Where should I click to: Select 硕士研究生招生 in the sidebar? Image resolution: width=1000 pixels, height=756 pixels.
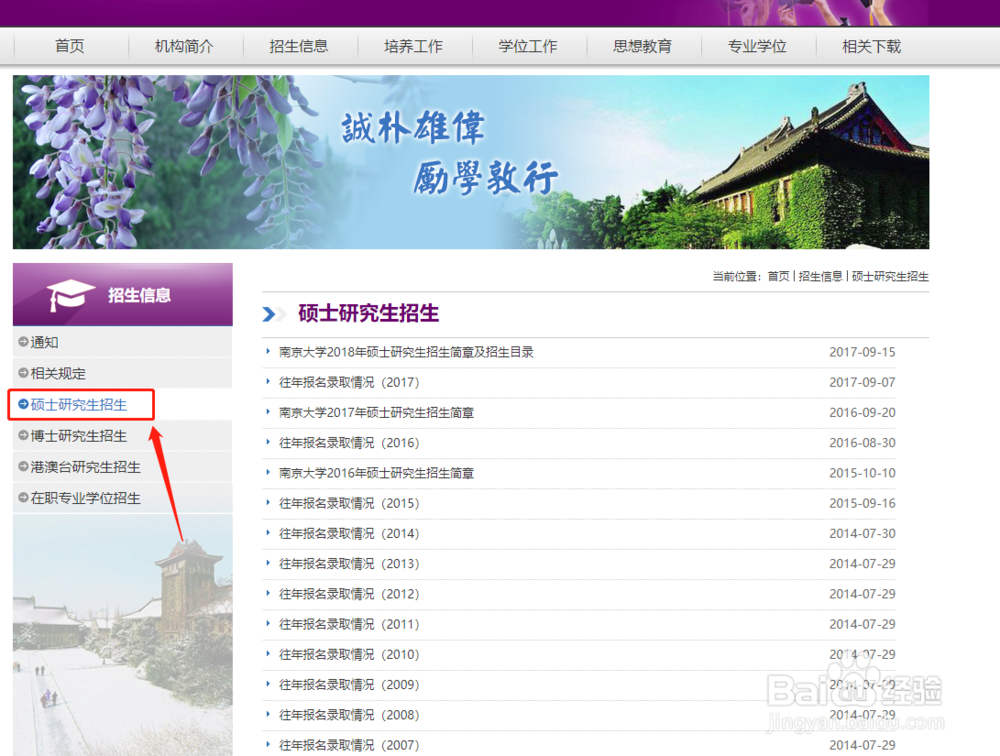78,404
